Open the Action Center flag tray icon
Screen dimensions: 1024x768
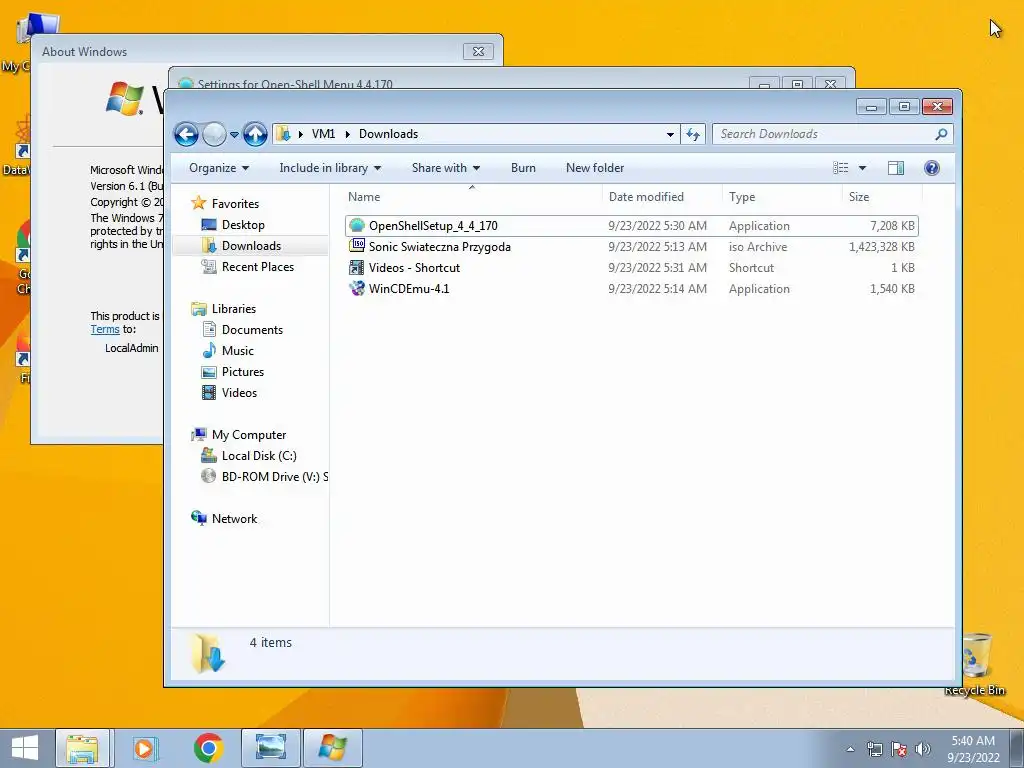(x=899, y=749)
